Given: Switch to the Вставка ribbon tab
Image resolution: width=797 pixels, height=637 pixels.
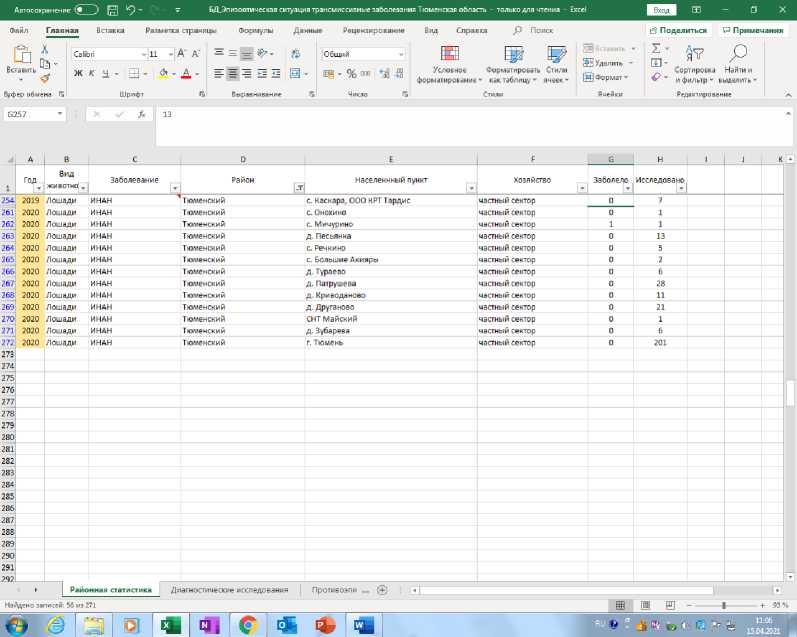Looking at the screenshot, I should click(x=111, y=30).
